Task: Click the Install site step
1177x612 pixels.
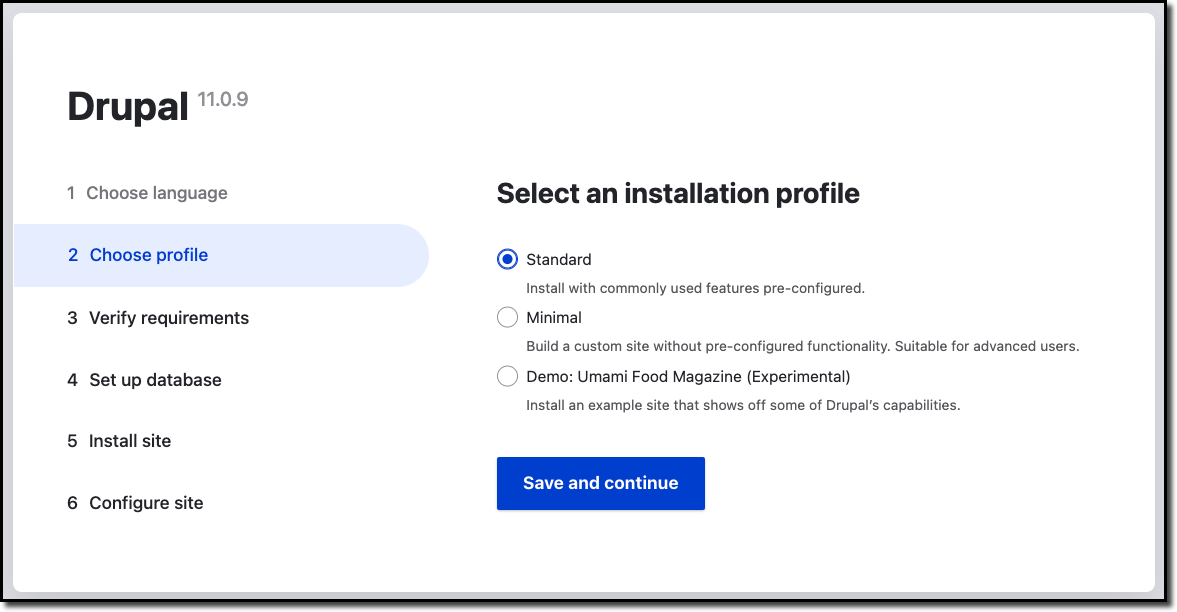Action: click(131, 441)
